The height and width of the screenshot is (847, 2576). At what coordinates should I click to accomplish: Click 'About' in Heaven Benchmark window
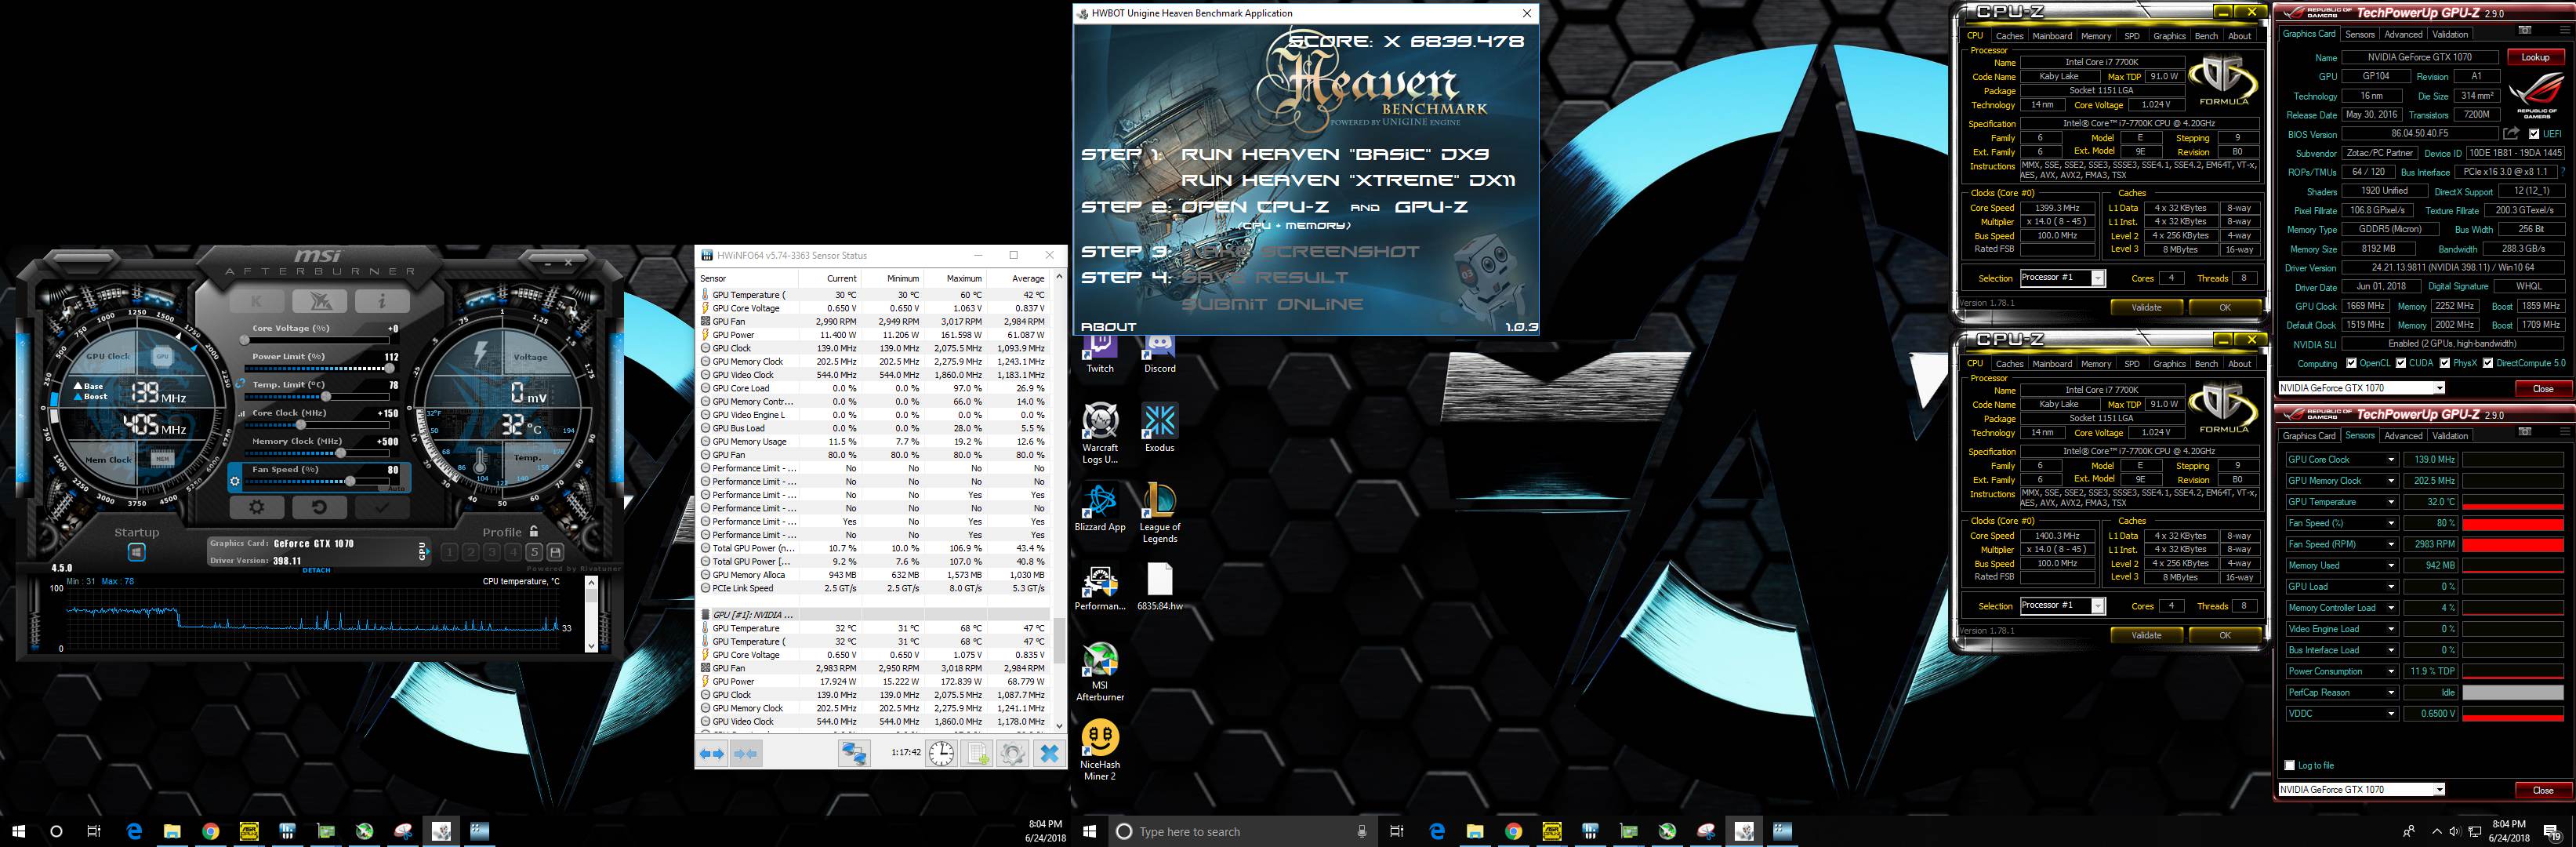pos(1108,327)
